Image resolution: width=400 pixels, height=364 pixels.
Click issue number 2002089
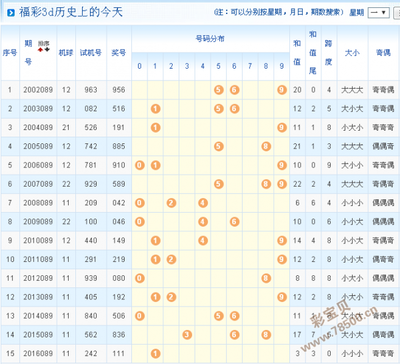point(38,90)
